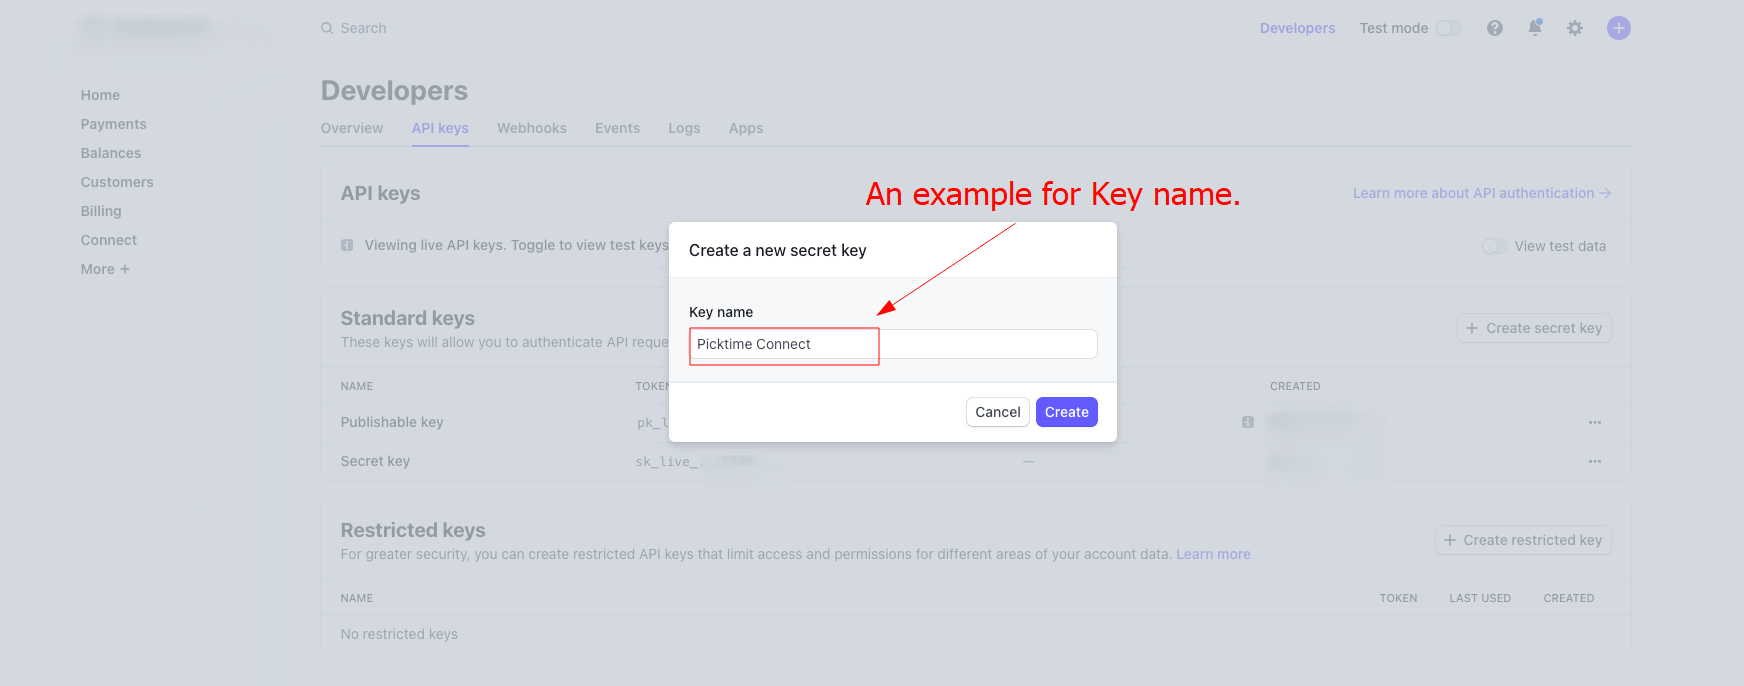Image resolution: width=1744 pixels, height=686 pixels.
Task: Click the Create secret key button
Action: [x=1534, y=328]
